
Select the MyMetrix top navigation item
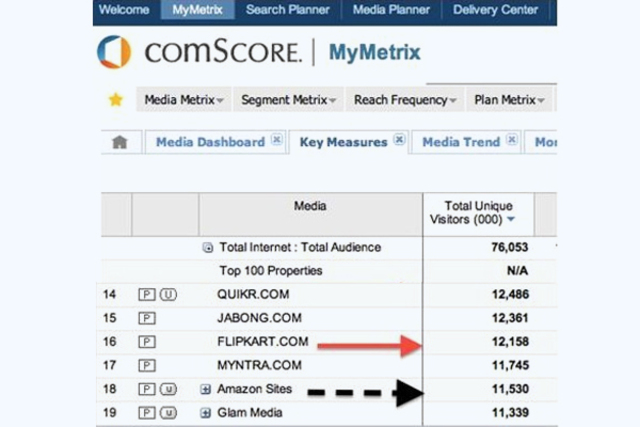coord(198,9)
